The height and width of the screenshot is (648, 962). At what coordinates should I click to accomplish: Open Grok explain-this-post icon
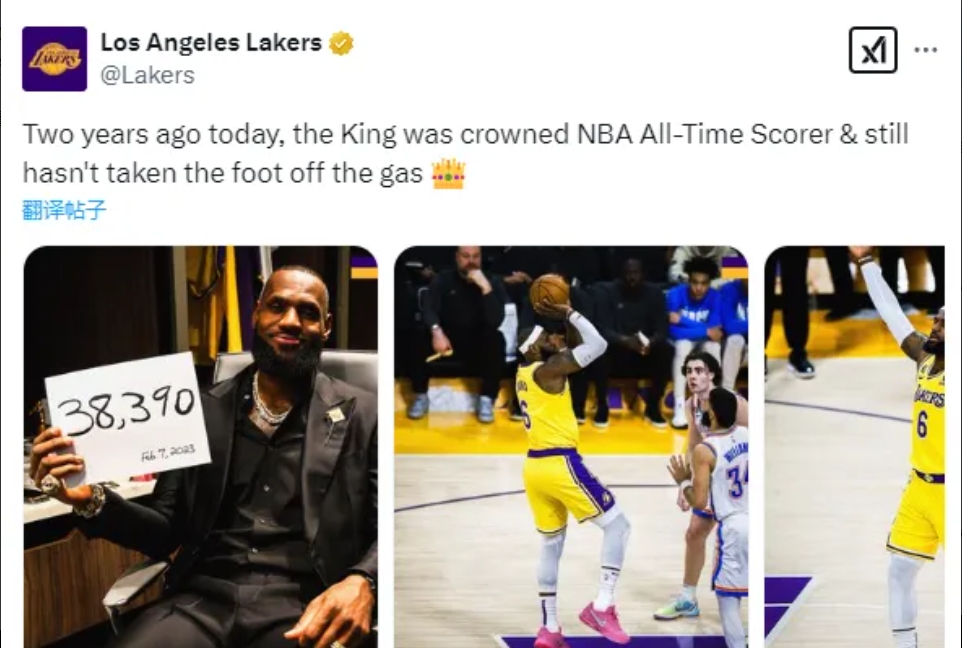[872, 50]
